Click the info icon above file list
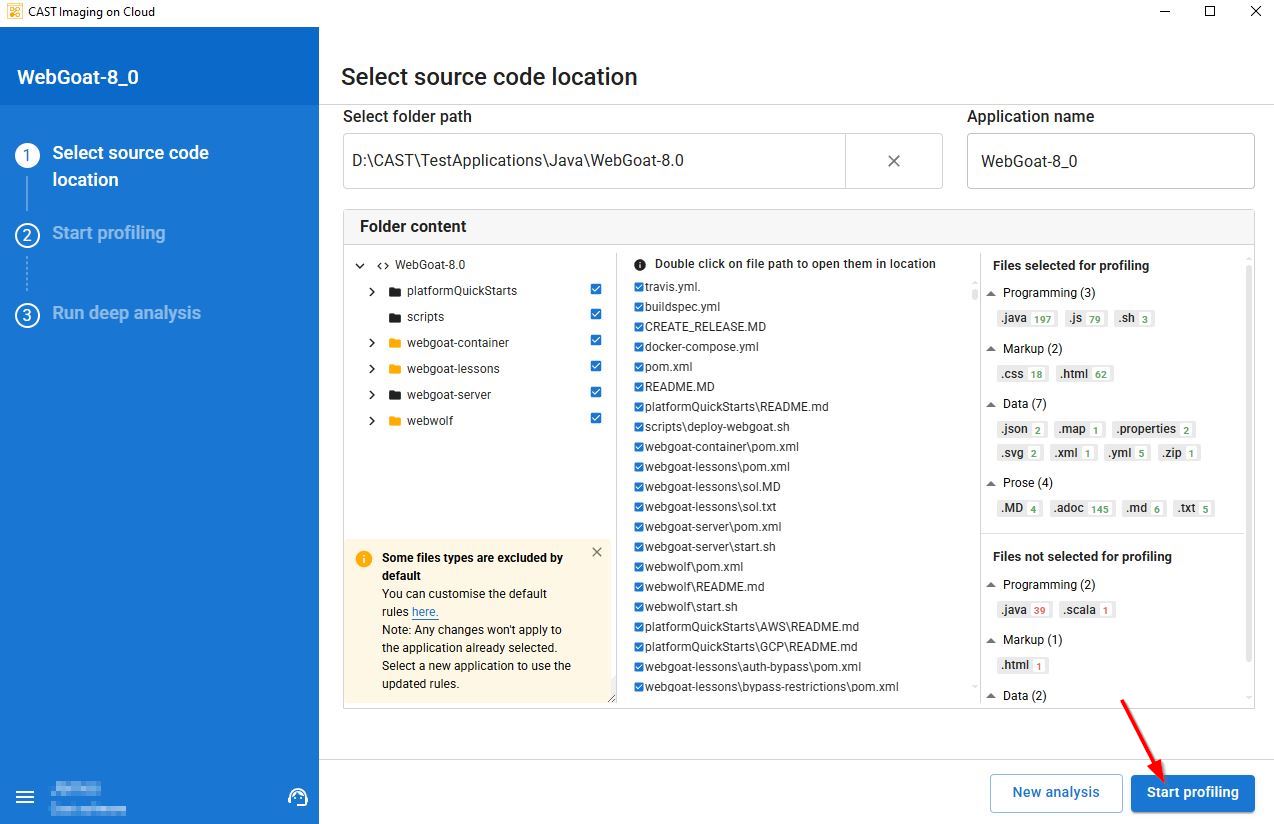The image size is (1274, 824). 640,265
